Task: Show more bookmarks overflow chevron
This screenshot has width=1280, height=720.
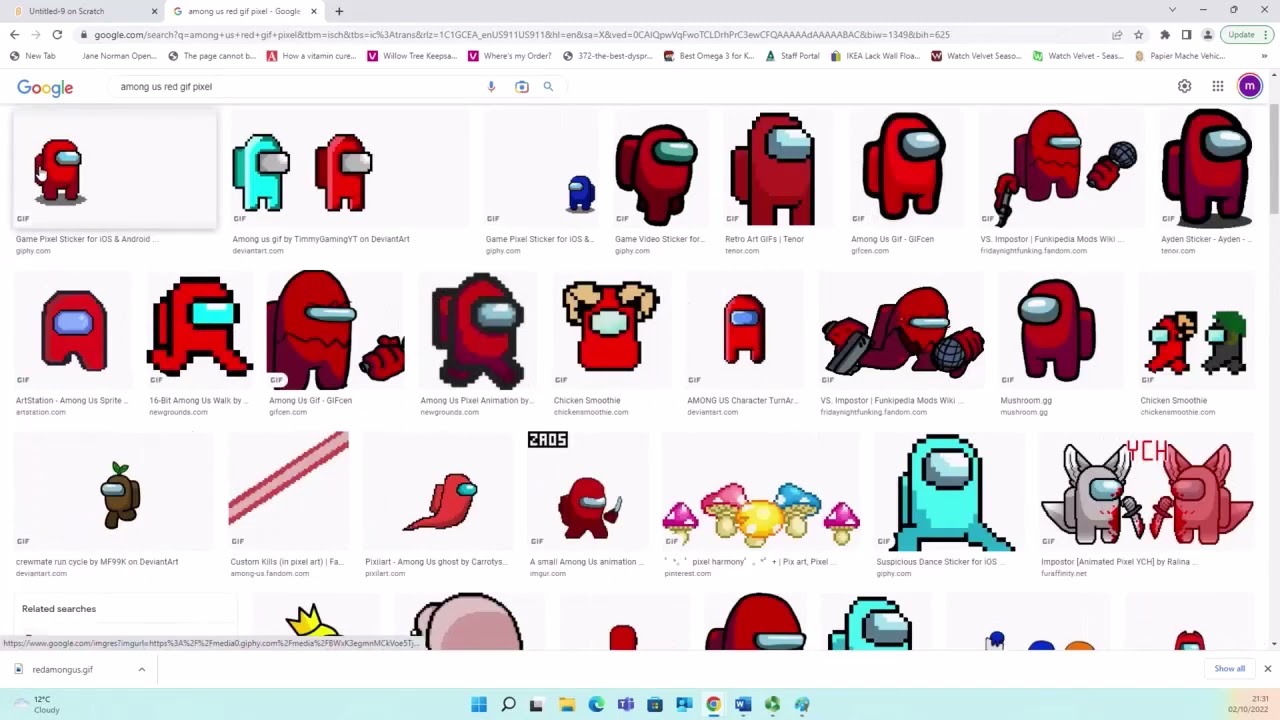Action: [x=1264, y=56]
